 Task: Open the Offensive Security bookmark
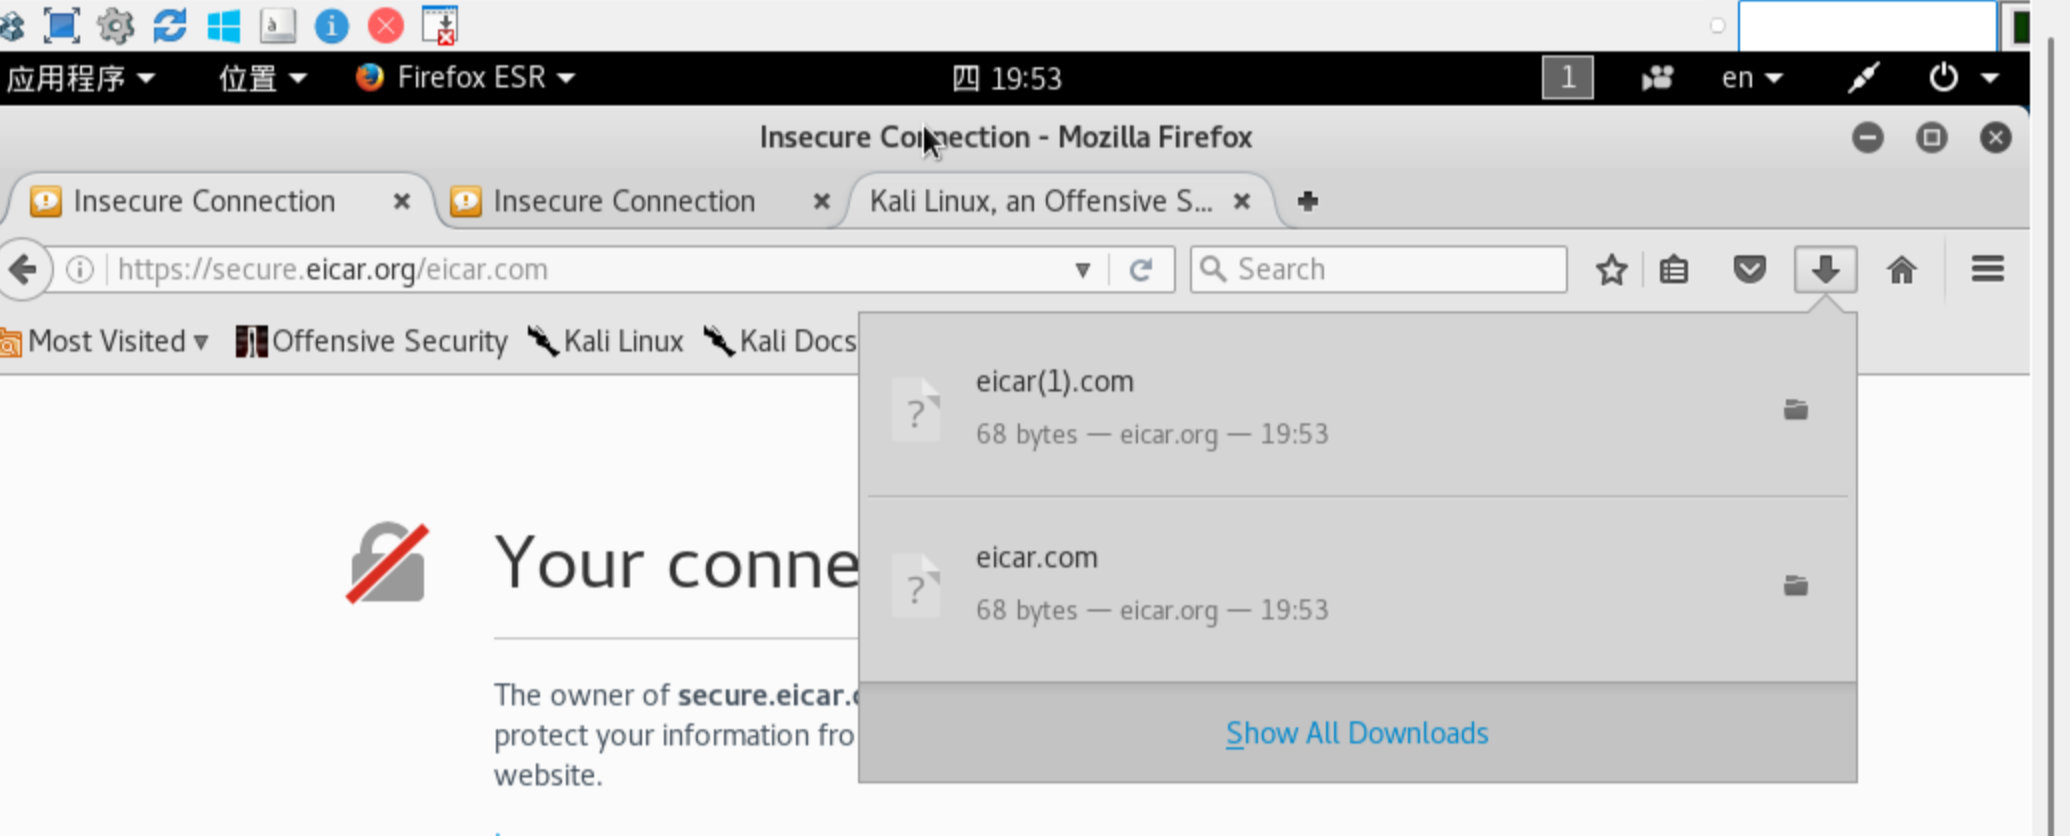click(372, 342)
